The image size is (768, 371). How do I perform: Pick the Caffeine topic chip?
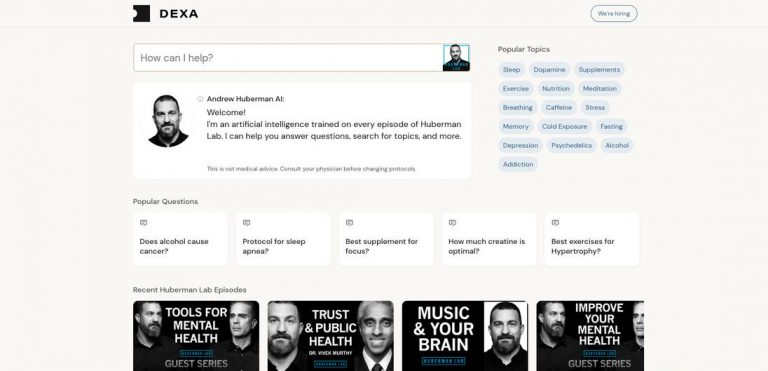[558, 107]
